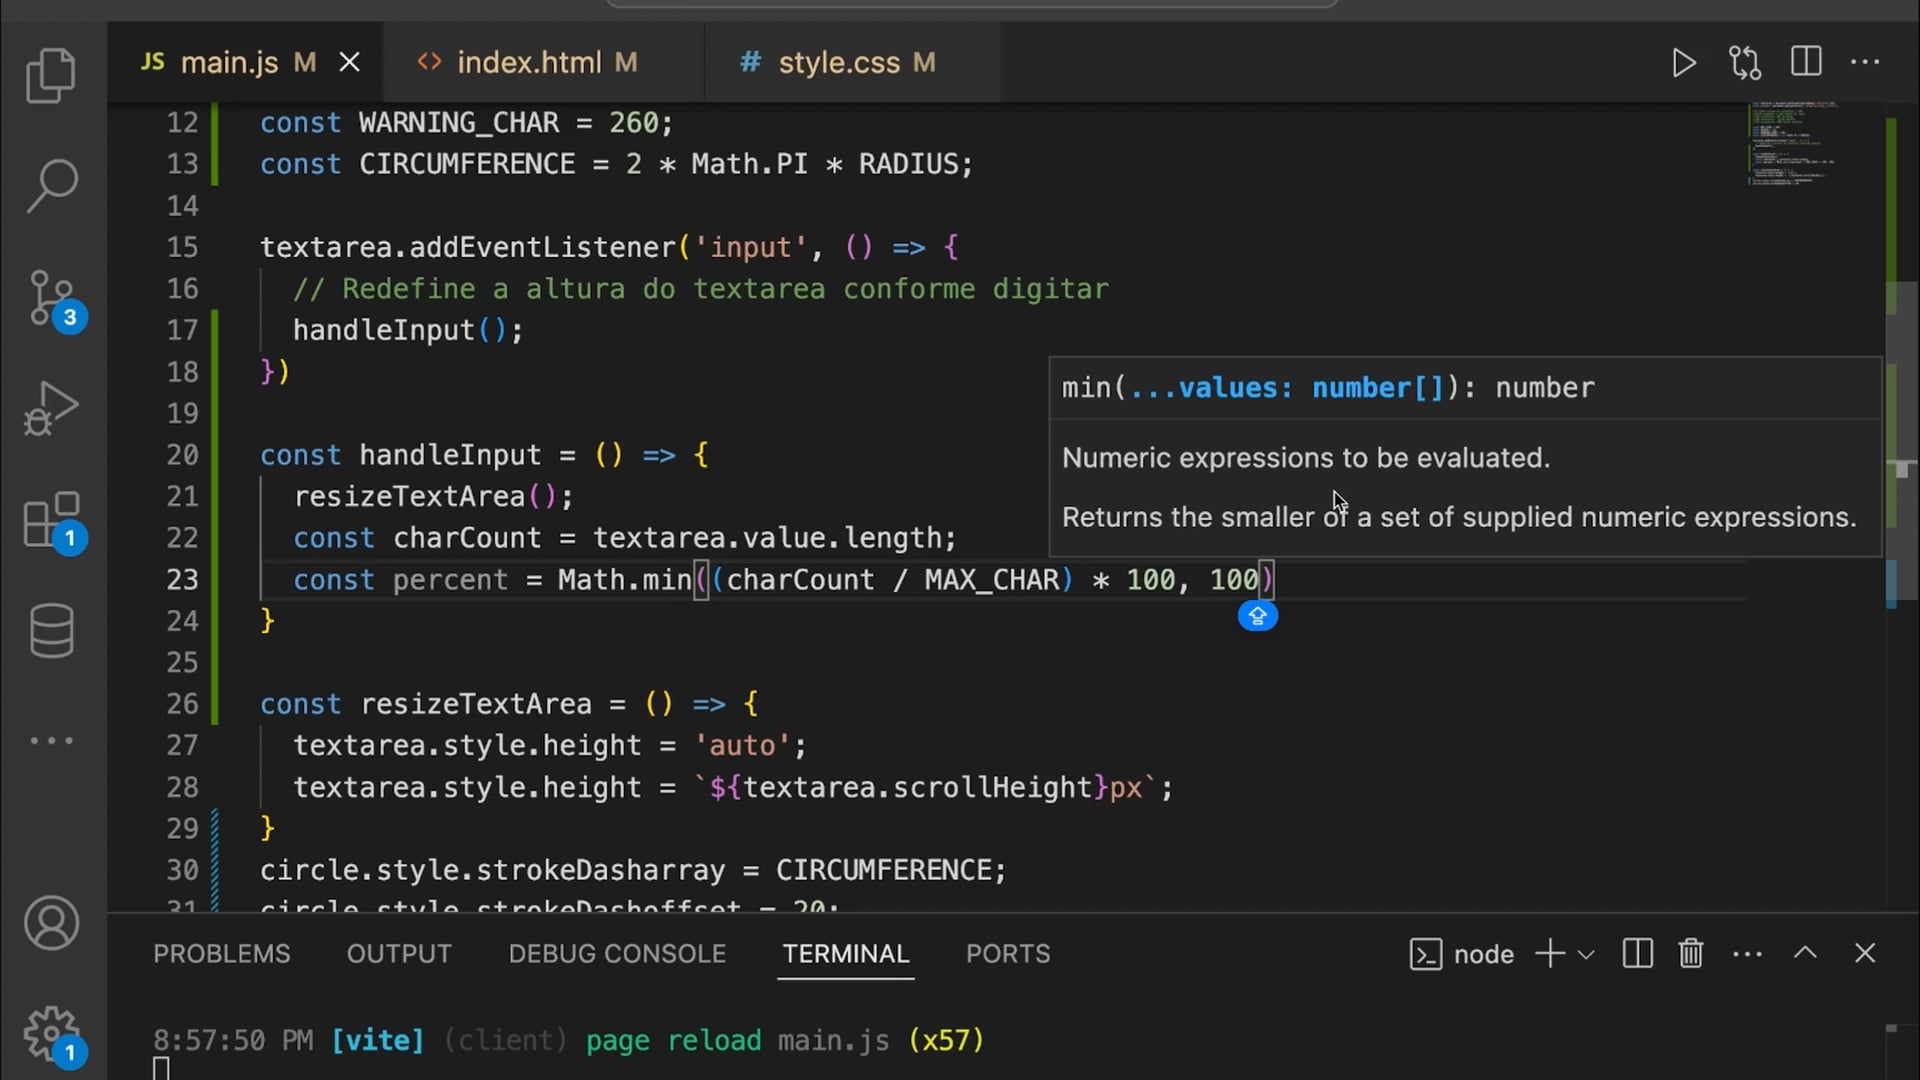Switch to the index.html tab
This screenshot has height=1080, width=1920.
pyautogui.click(x=528, y=63)
